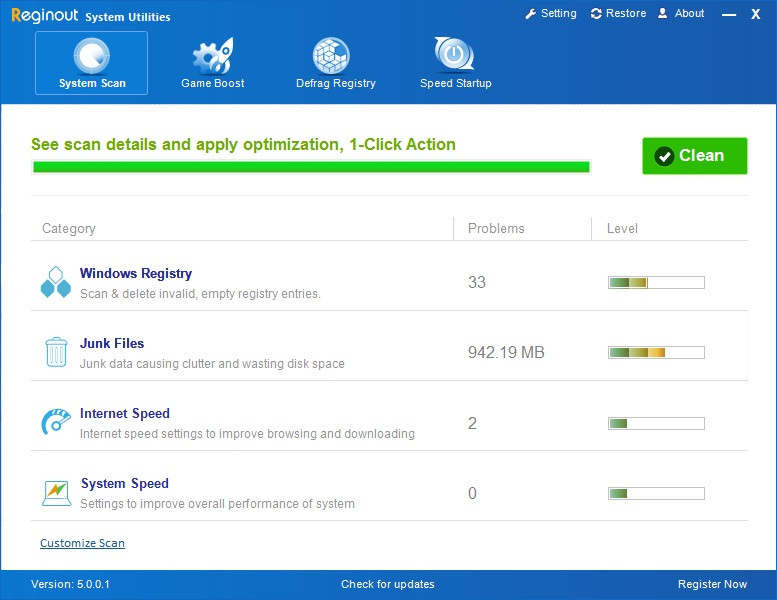The image size is (777, 600).
Task: Click the Problems column header
Action: 496,228
